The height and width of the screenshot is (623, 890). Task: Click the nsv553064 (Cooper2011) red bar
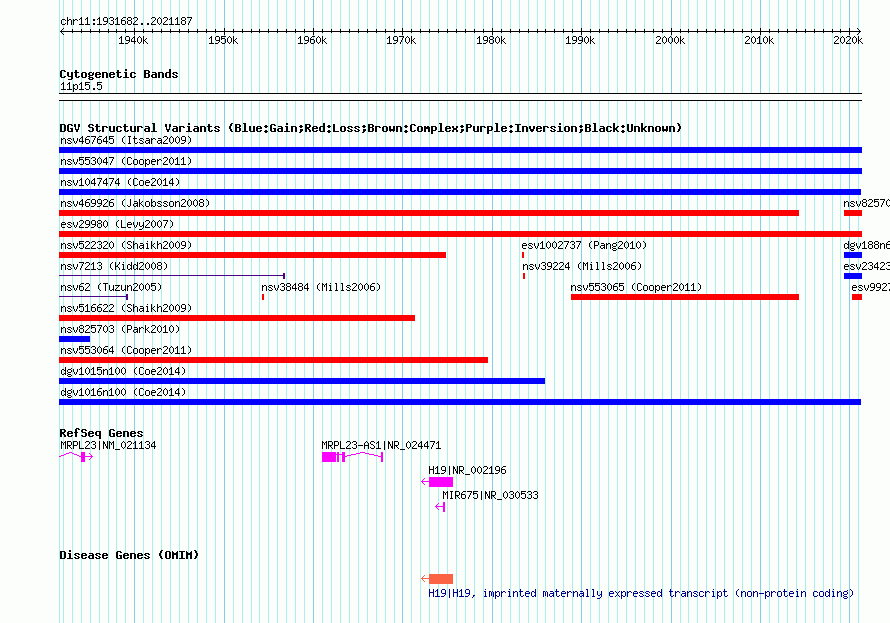[274, 360]
